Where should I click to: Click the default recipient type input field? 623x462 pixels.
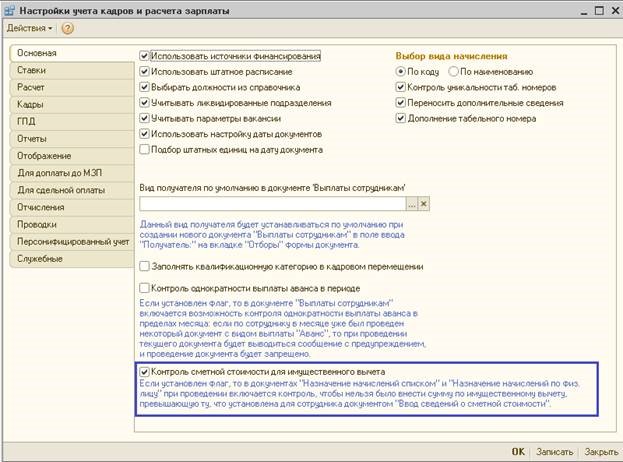[x=271, y=204]
